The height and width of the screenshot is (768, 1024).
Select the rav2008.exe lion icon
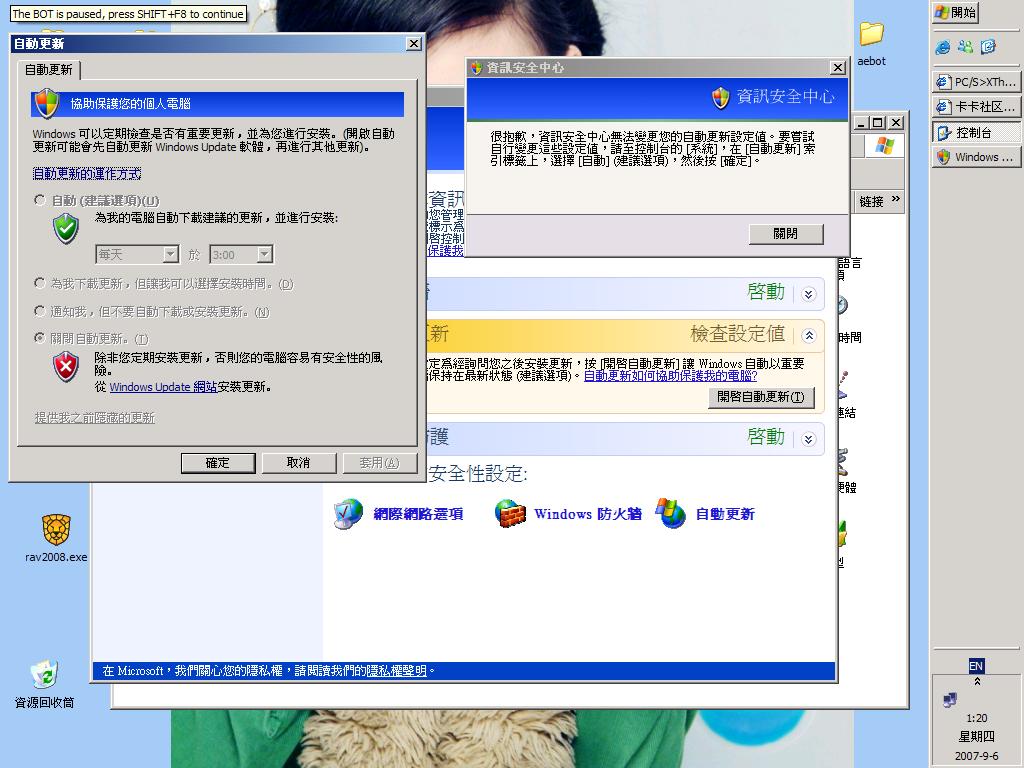pyautogui.click(x=56, y=529)
